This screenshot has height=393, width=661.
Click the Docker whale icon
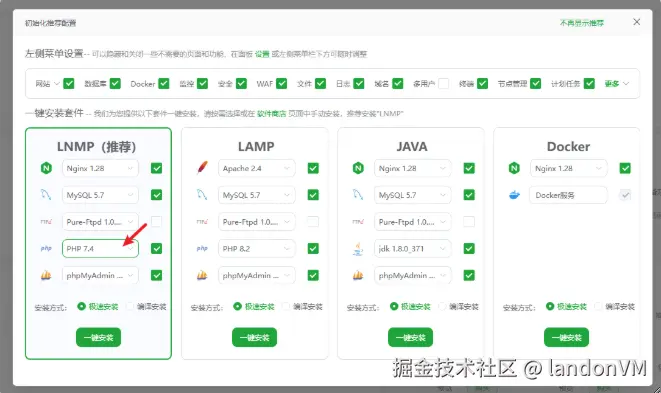pyautogui.click(x=514, y=195)
